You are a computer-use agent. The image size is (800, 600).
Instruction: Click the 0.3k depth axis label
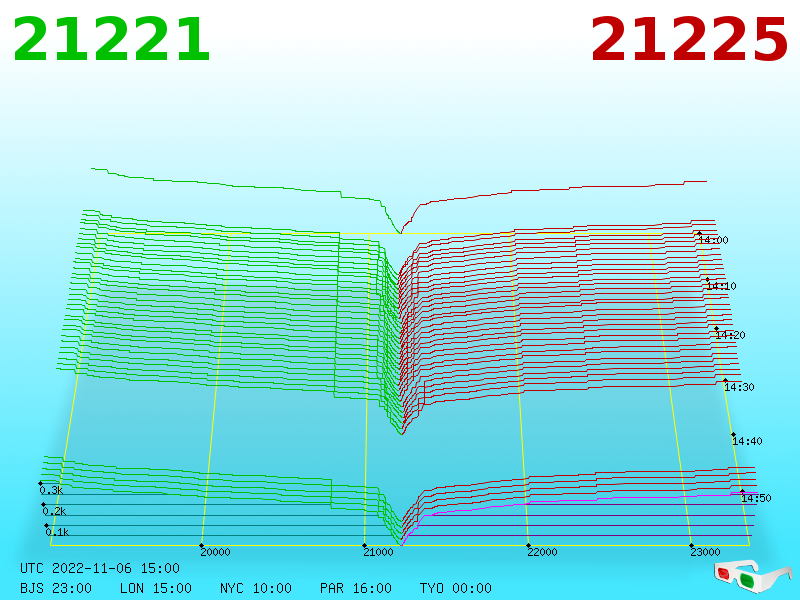point(51,490)
